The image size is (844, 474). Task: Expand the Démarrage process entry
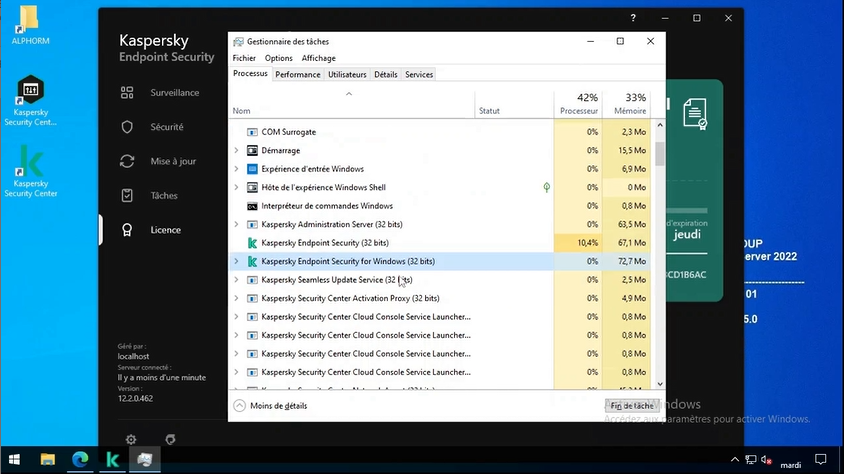236,151
